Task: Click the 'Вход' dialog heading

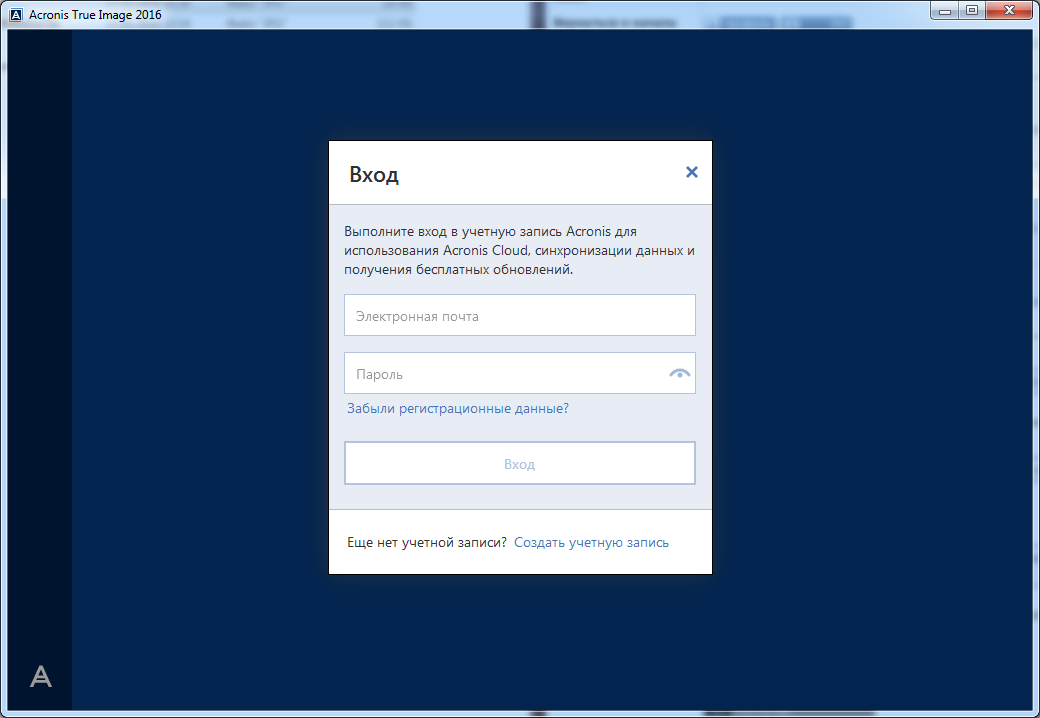Action: click(374, 175)
